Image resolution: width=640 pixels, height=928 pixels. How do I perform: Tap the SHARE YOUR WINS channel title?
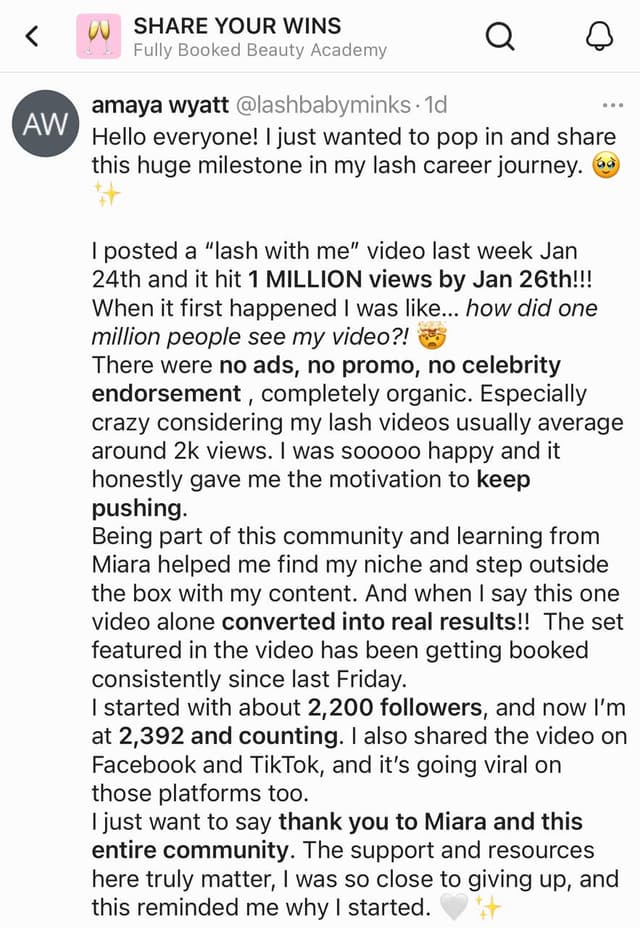[x=237, y=26]
